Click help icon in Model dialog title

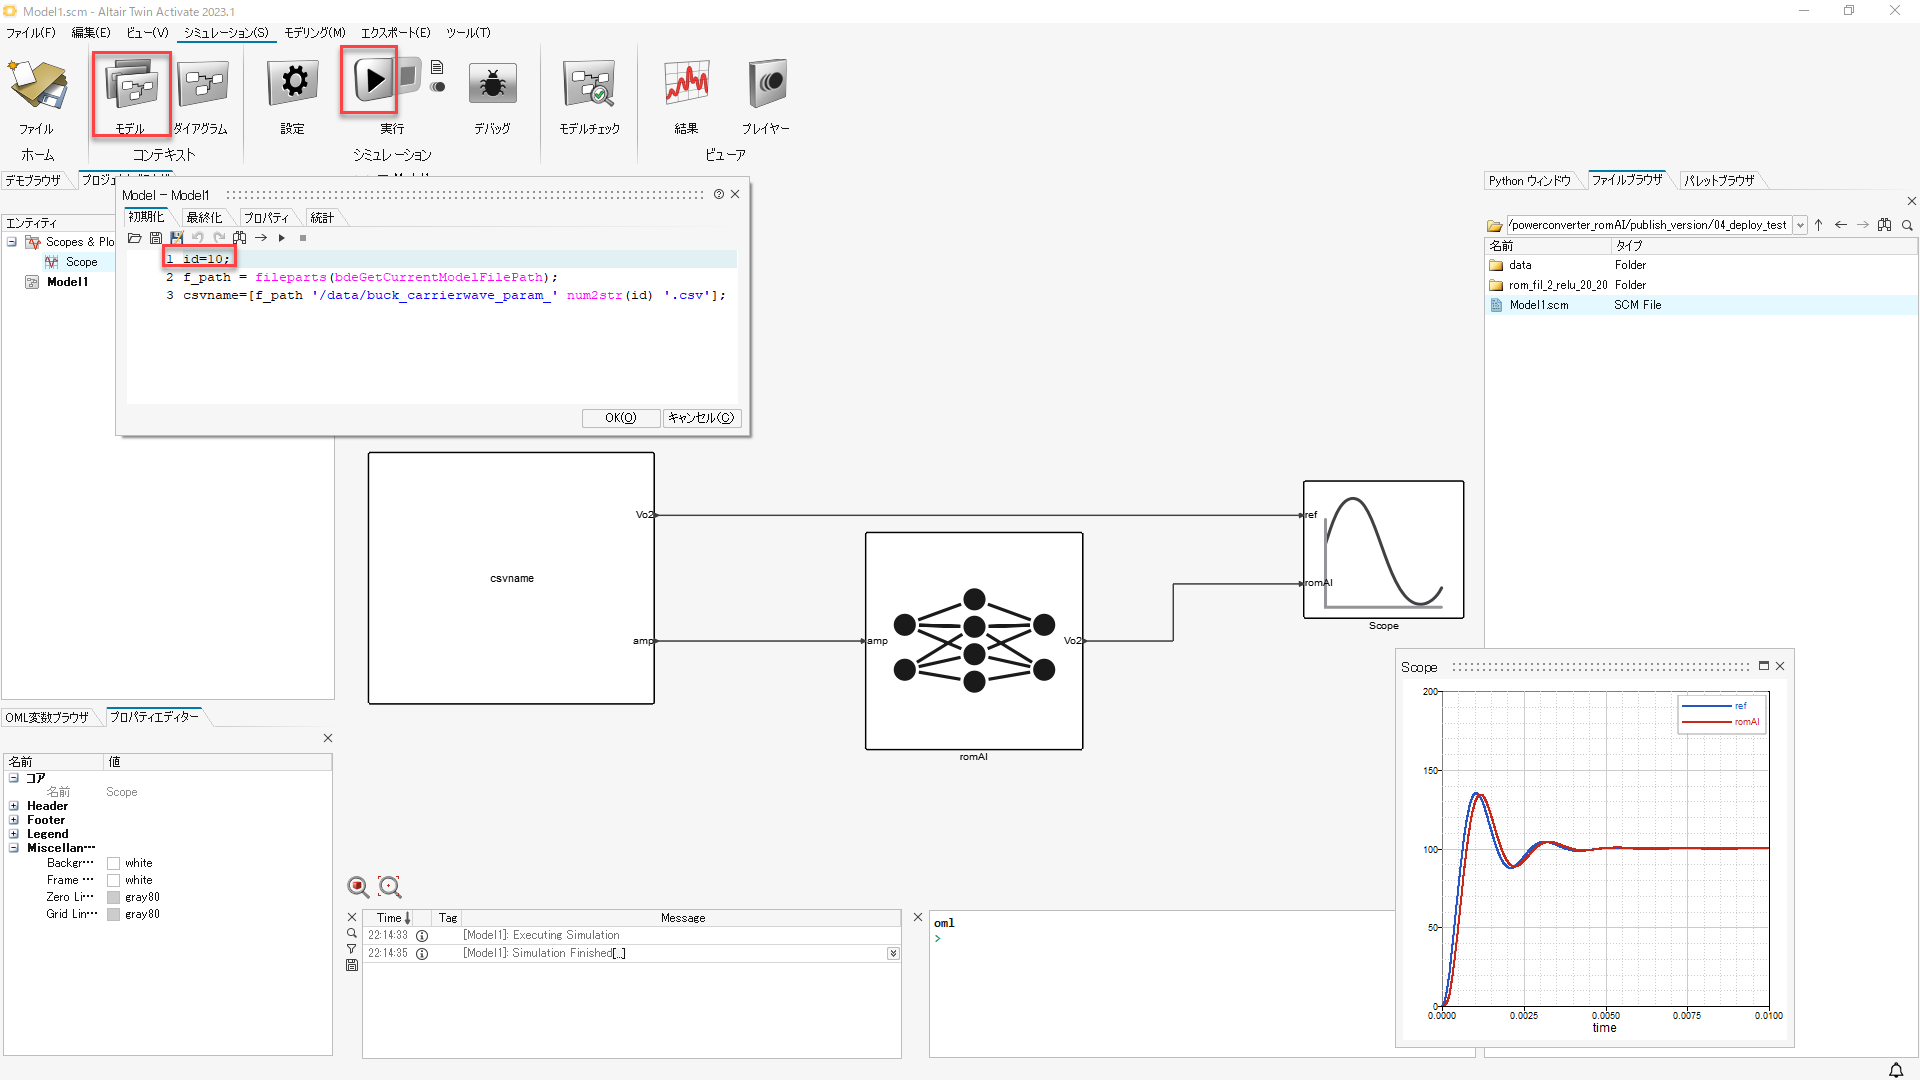click(719, 194)
